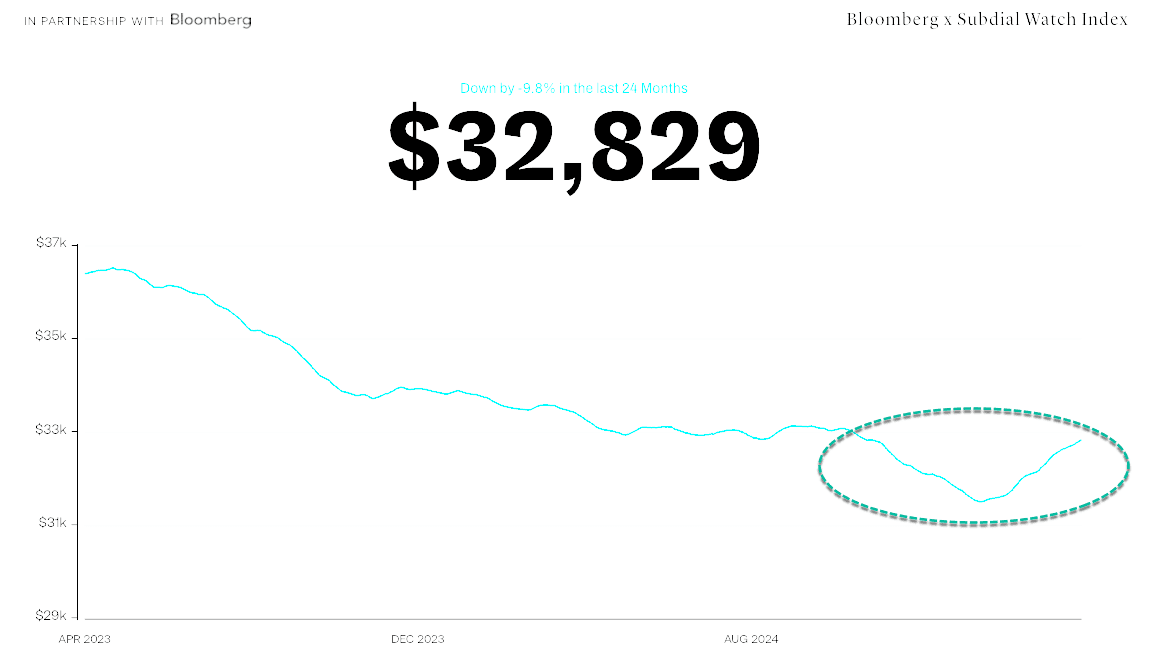Click the left starting point of the line
1153x662 pixels.
(x=86, y=273)
